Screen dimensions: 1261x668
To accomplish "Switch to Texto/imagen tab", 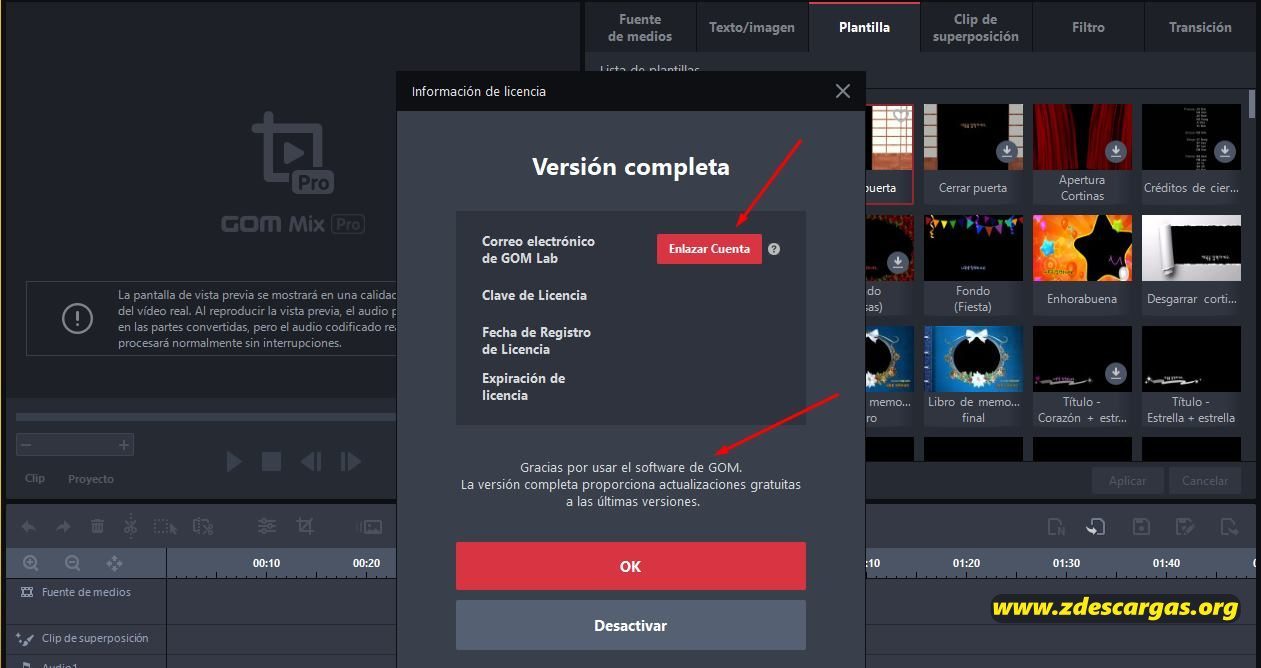I will tap(752, 27).
